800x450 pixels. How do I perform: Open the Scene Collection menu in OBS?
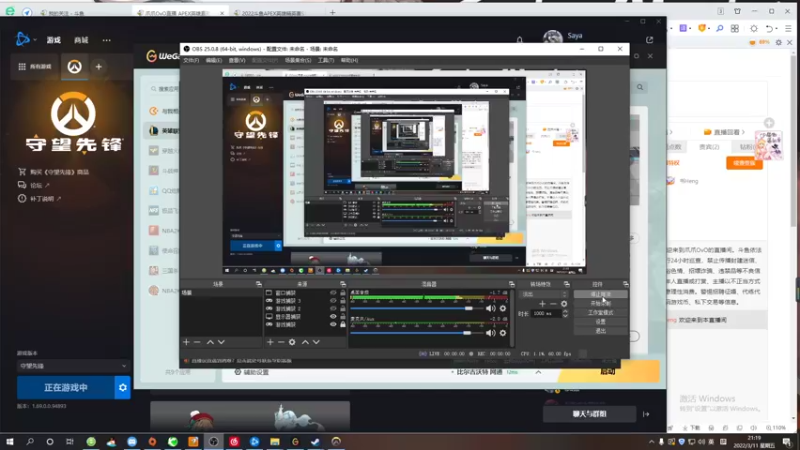click(298, 60)
